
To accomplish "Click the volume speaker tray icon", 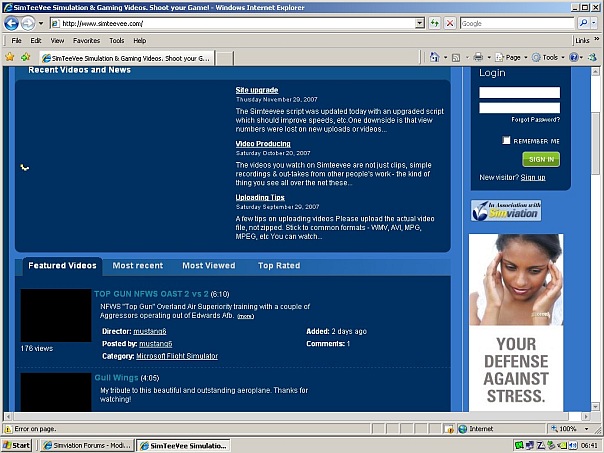I will tap(572, 446).
